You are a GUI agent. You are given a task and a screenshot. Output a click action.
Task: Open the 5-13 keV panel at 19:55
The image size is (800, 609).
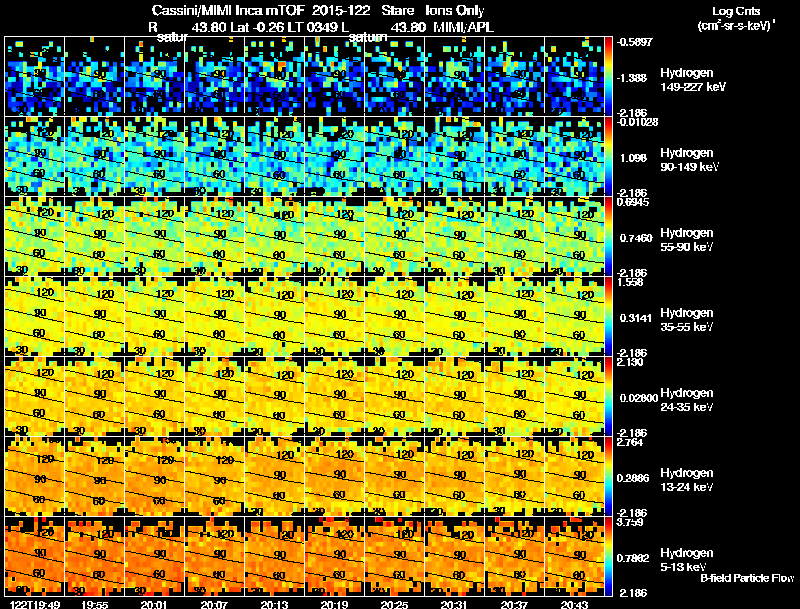coord(94,556)
